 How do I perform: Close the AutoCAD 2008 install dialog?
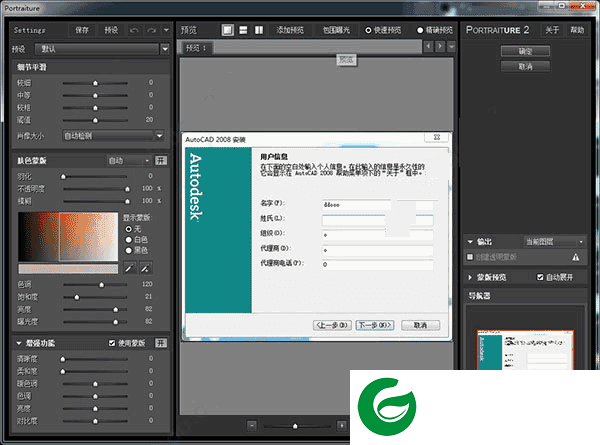coord(437,137)
